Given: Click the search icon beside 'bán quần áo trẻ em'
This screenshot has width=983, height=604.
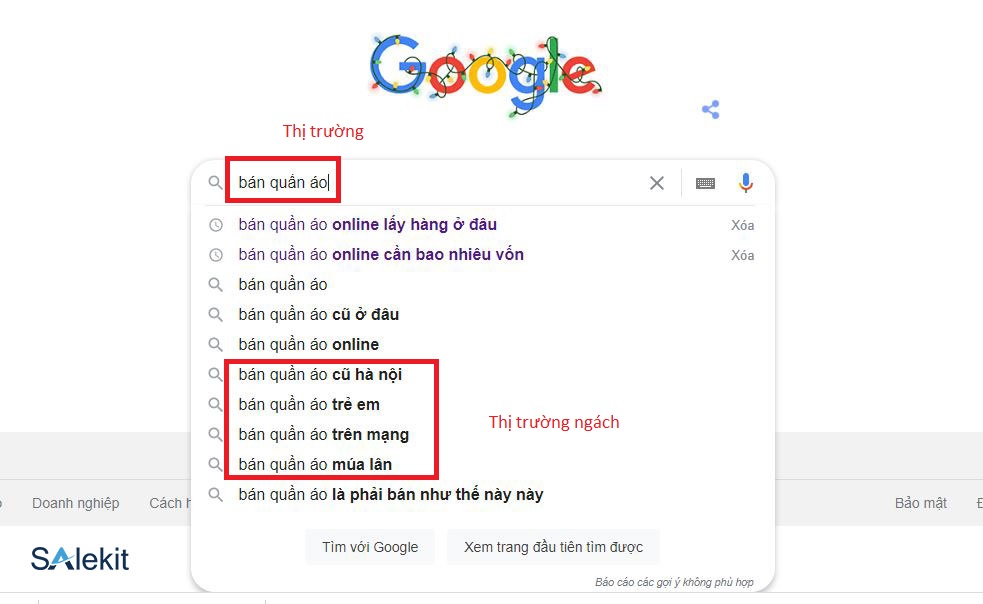Looking at the screenshot, I should click(216, 404).
